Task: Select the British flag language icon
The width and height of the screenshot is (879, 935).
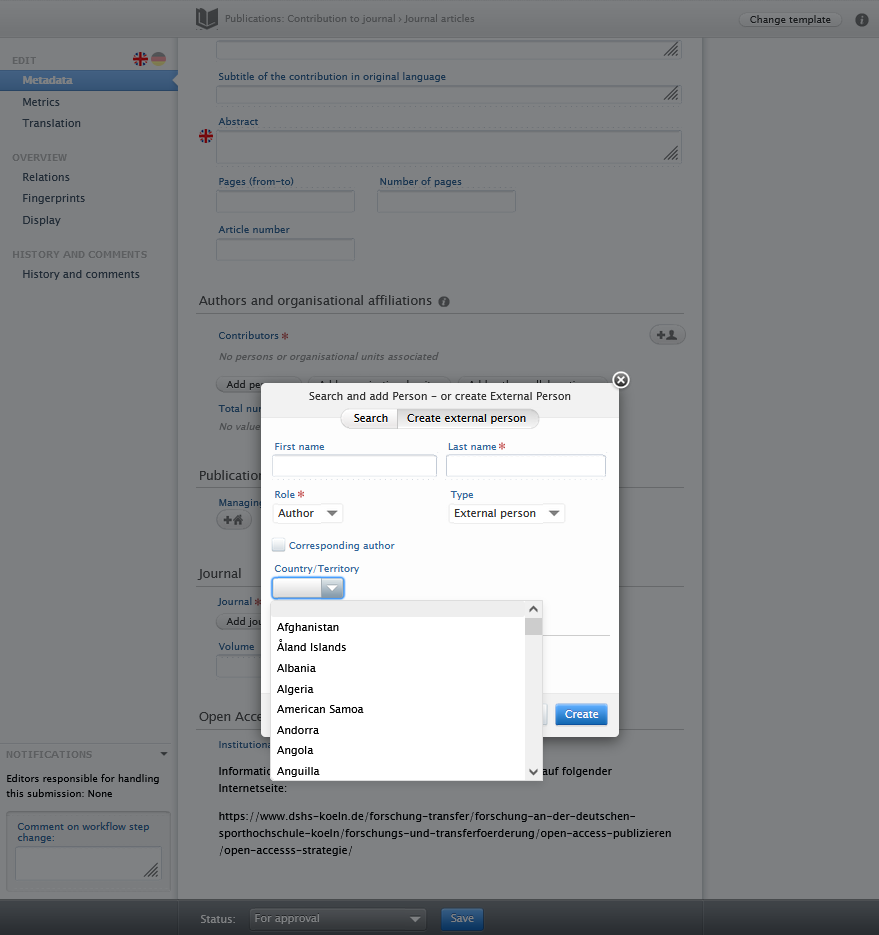Action: [x=140, y=59]
